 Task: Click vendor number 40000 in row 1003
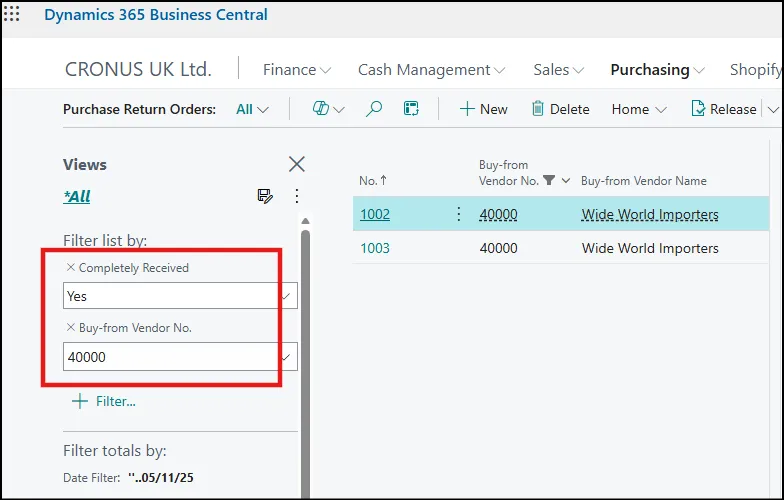pos(498,248)
